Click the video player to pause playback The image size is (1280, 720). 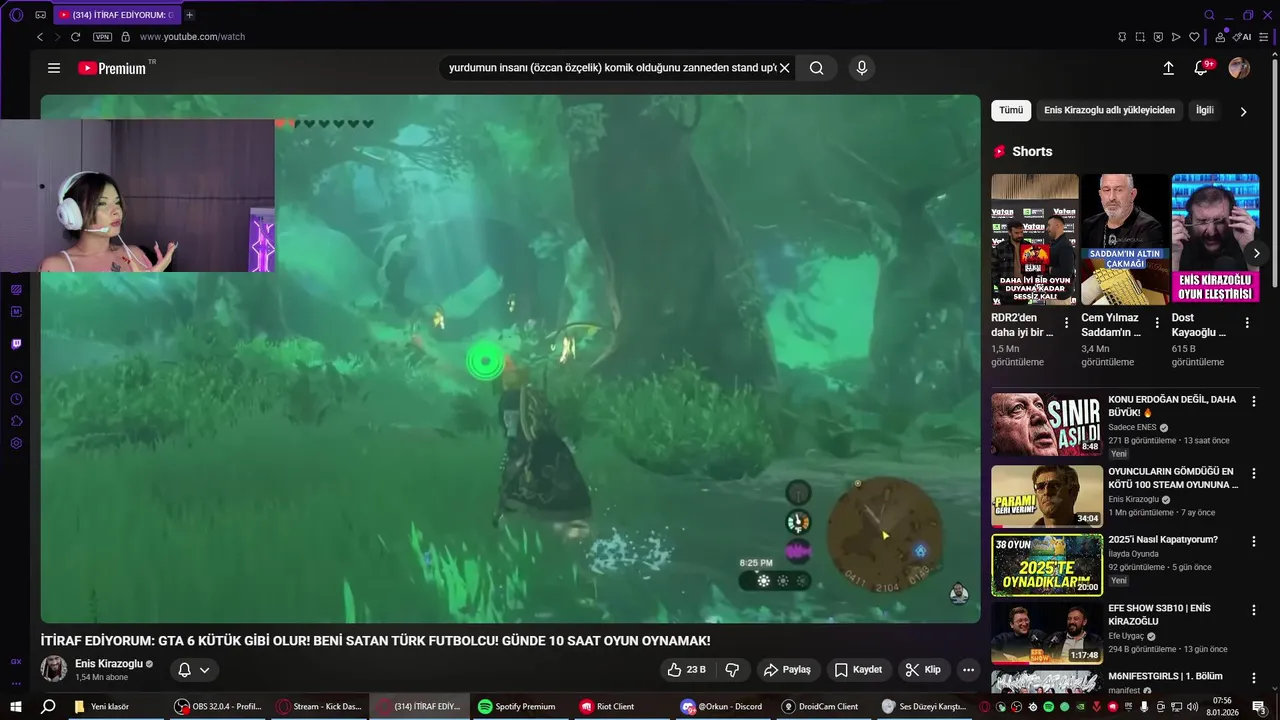(x=510, y=358)
